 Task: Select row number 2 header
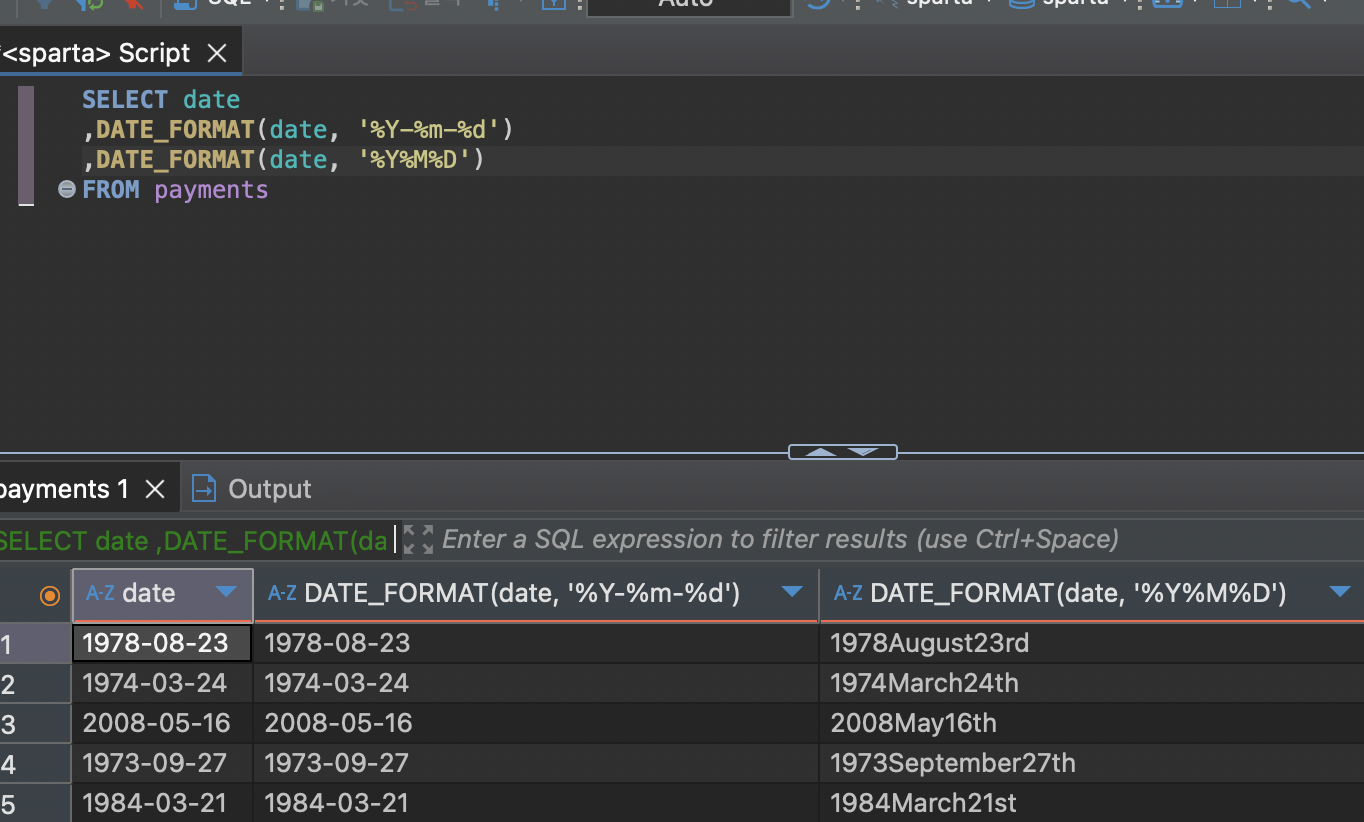click(x=35, y=684)
